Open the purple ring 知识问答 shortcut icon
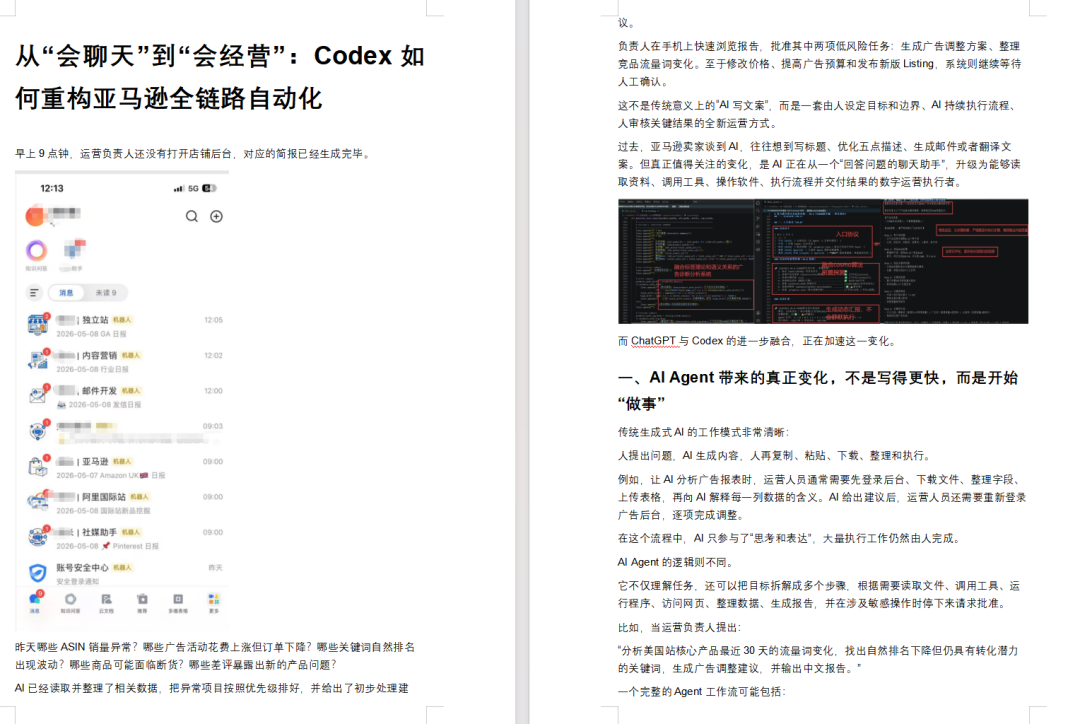 click(37, 250)
